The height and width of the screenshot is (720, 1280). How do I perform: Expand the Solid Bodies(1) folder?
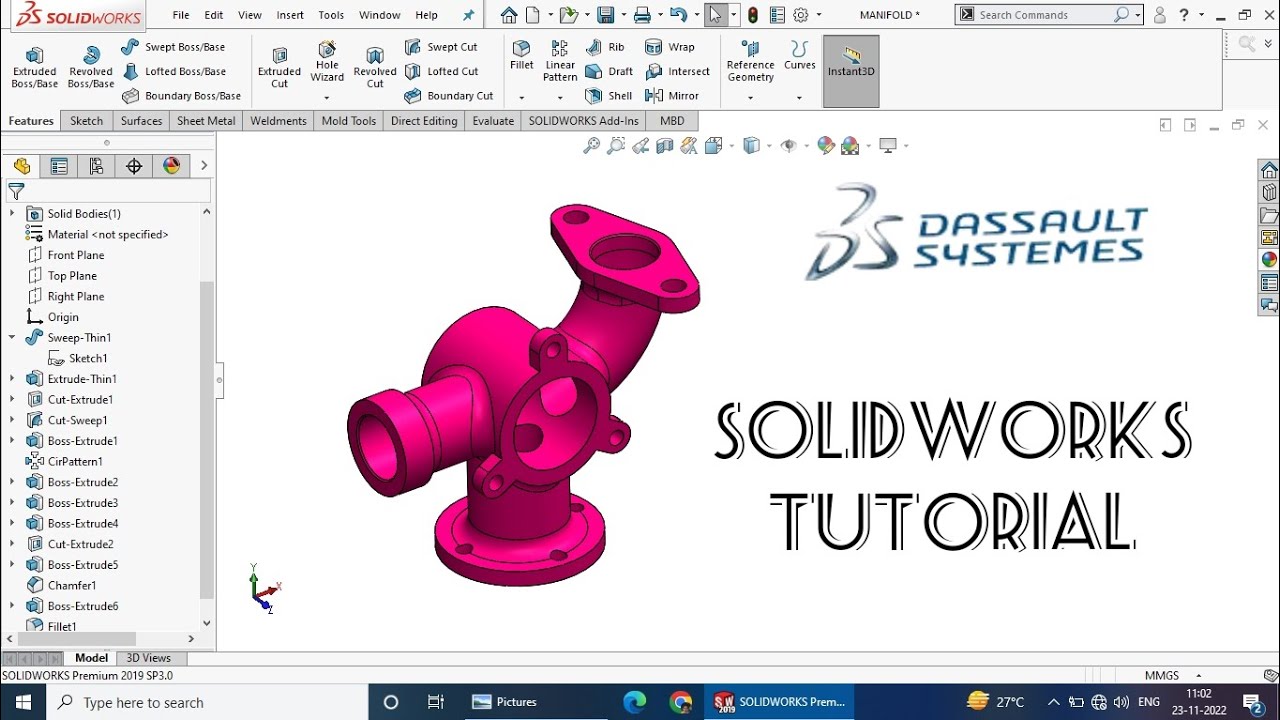[12, 213]
